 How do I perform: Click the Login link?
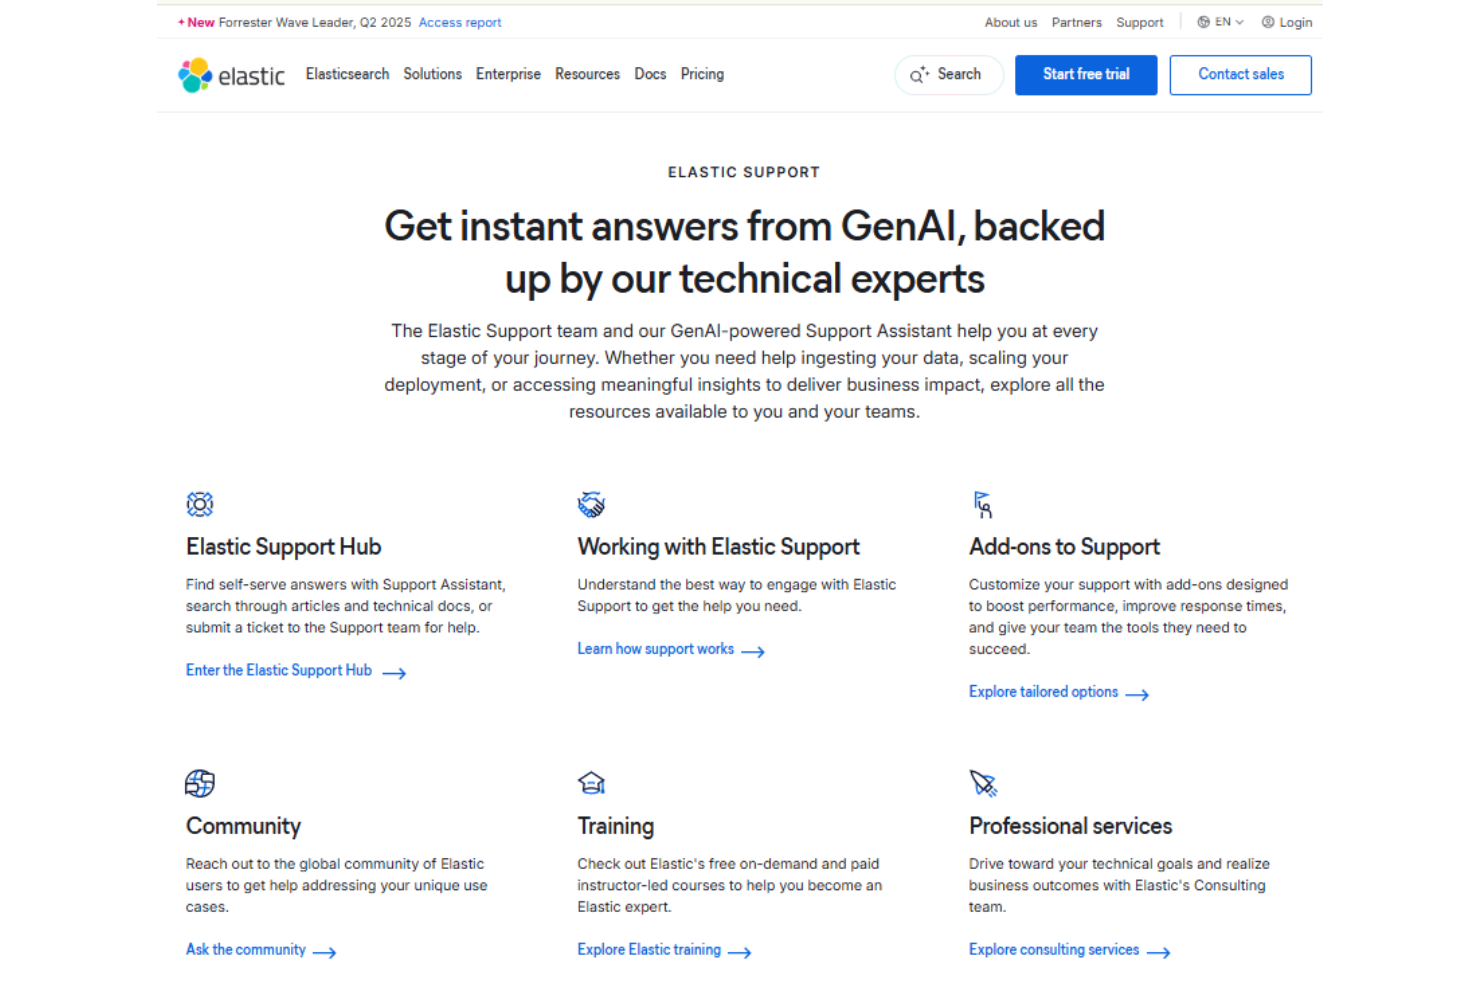click(1287, 22)
